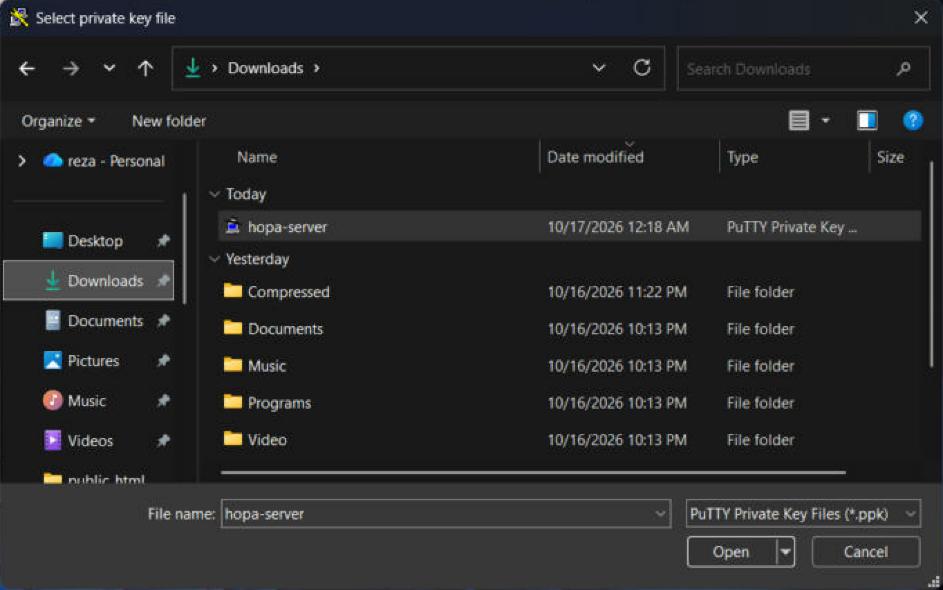Open the Organize menu
Screen dimensions: 943x590
[x=58, y=121]
